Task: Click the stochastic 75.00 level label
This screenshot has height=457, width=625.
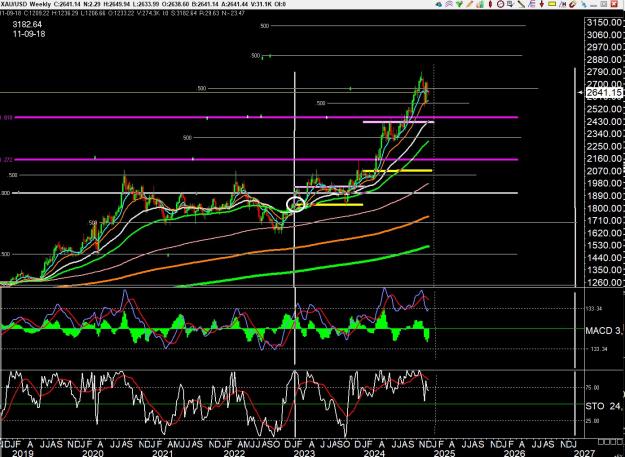Action: (594, 387)
